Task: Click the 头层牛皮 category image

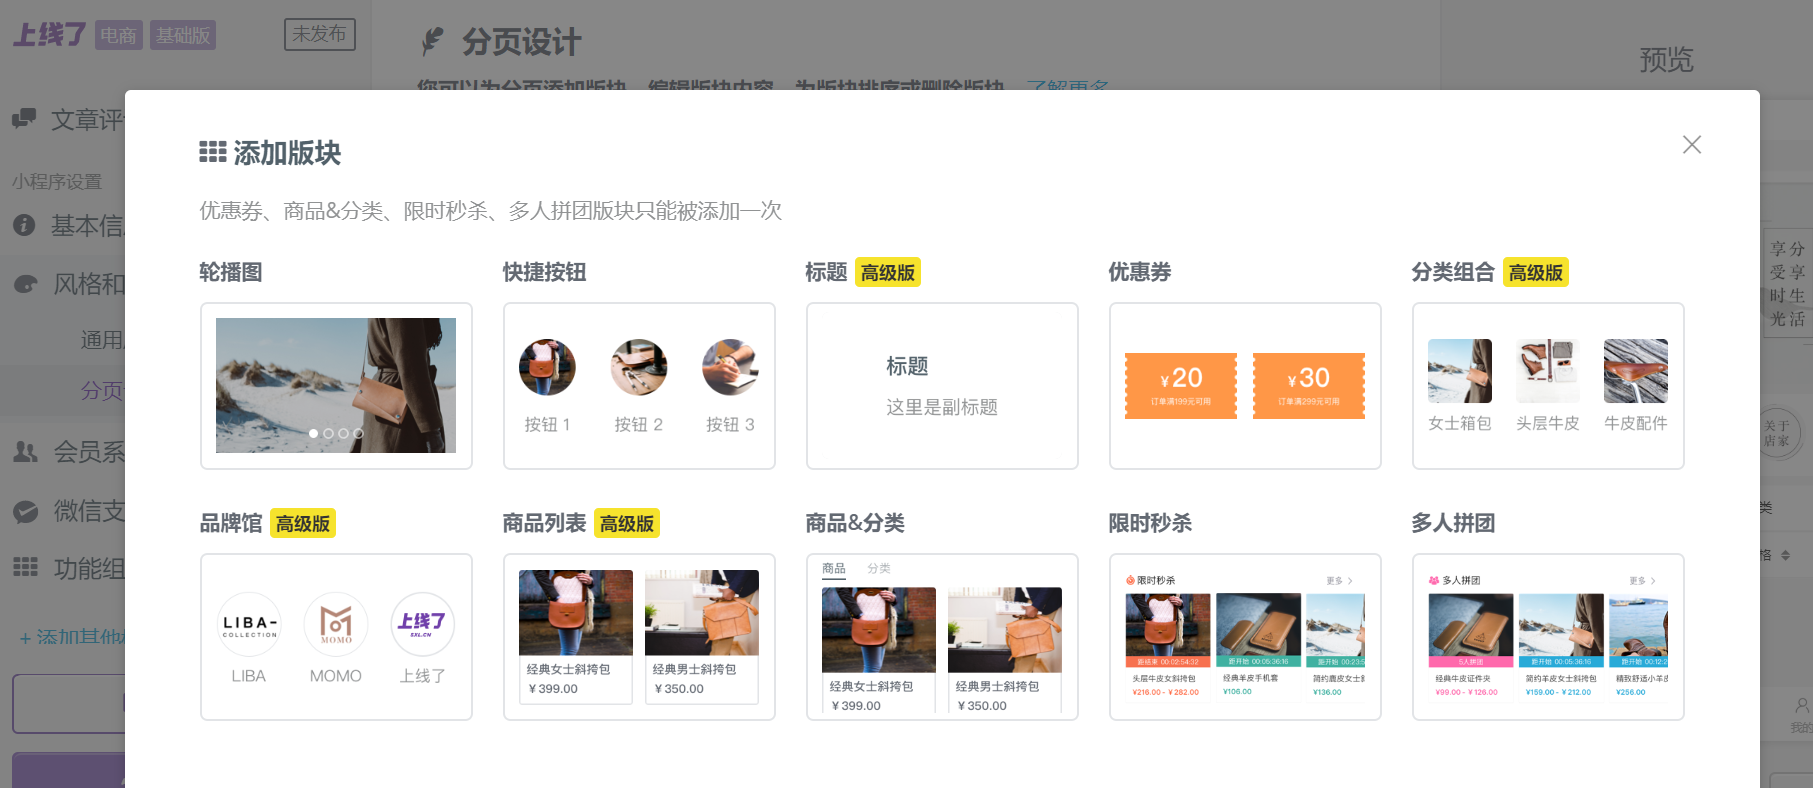Action: [1548, 371]
